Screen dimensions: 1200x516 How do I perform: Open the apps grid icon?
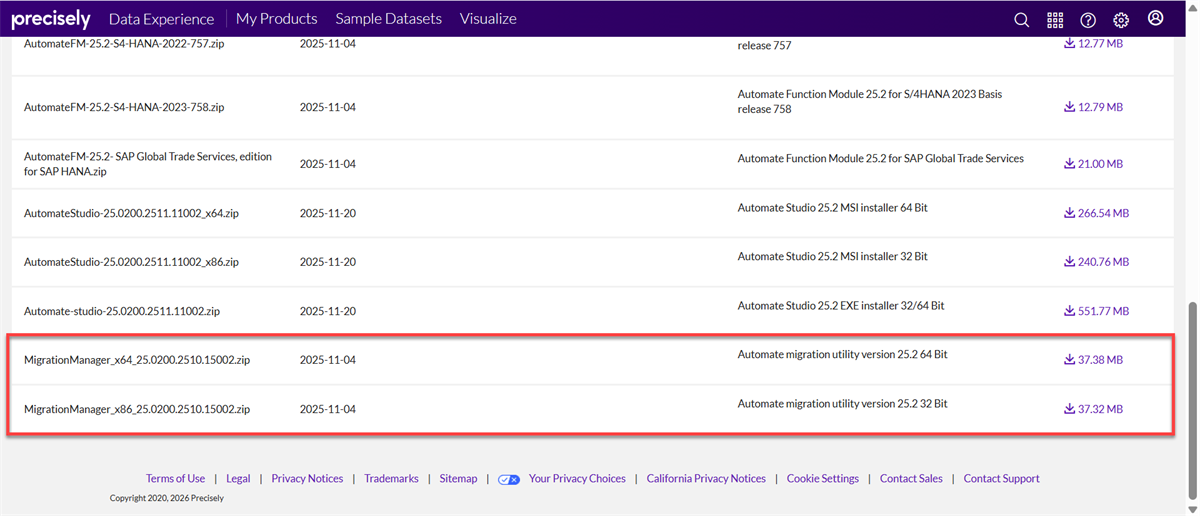(1055, 20)
